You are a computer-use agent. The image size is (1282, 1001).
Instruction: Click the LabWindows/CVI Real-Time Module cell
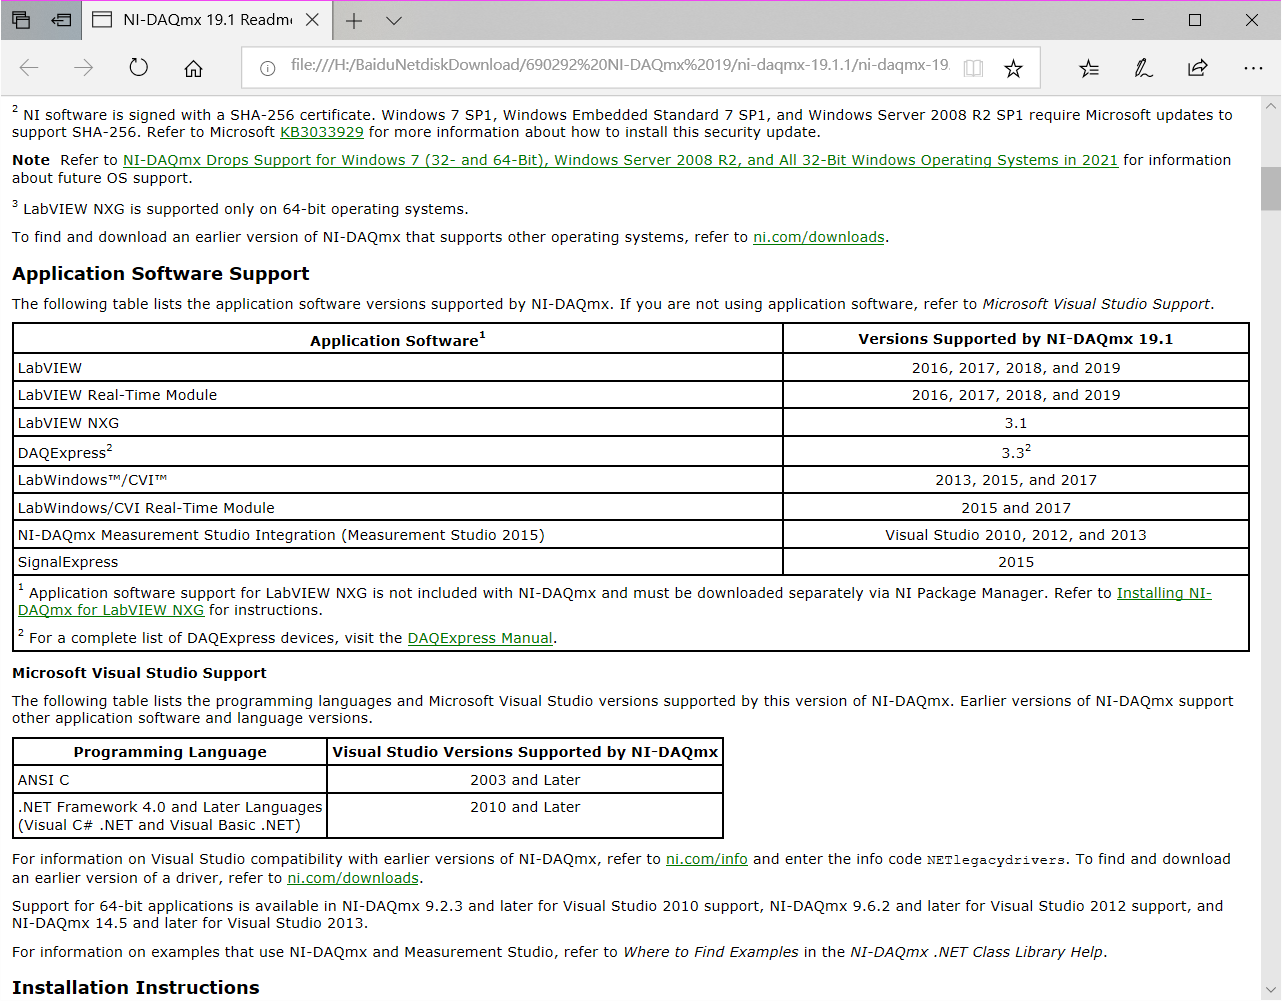[x=398, y=508]
